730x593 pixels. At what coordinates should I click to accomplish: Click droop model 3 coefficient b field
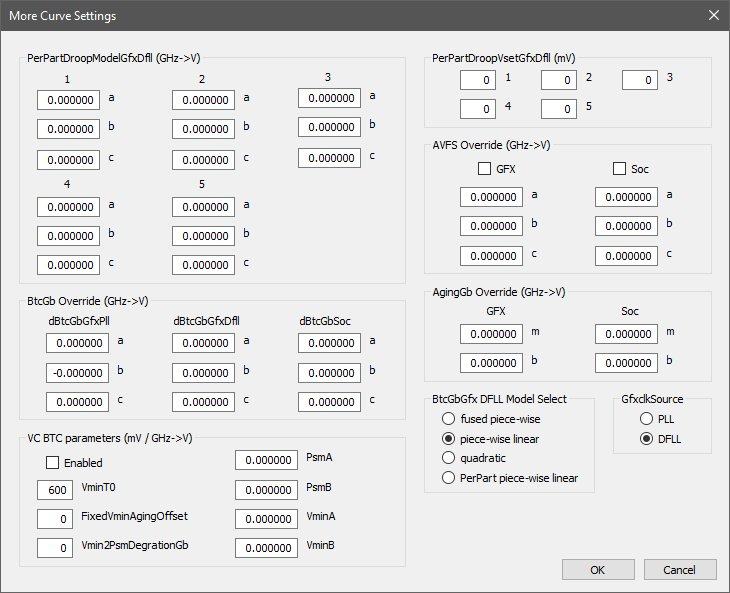point(330,127)
